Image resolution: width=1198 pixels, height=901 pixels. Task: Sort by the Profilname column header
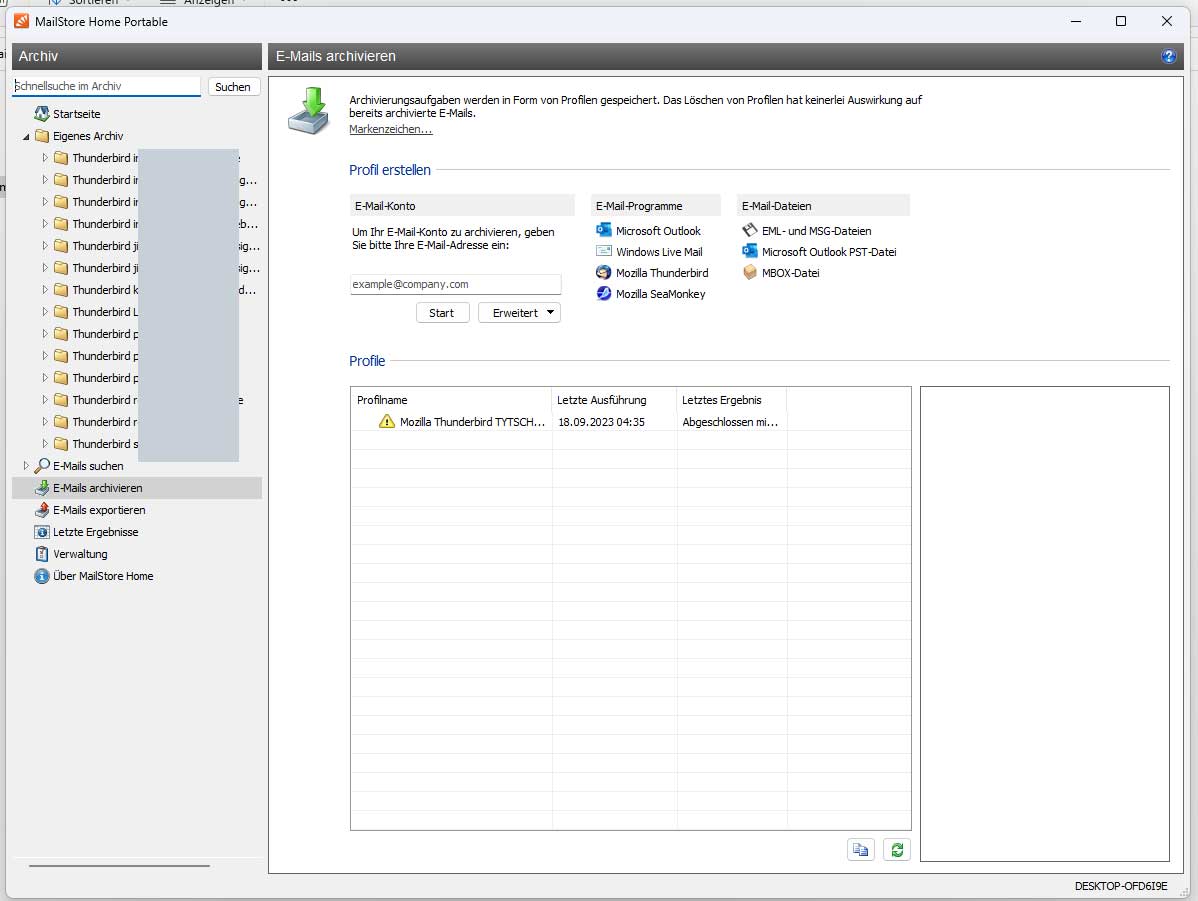452,400
